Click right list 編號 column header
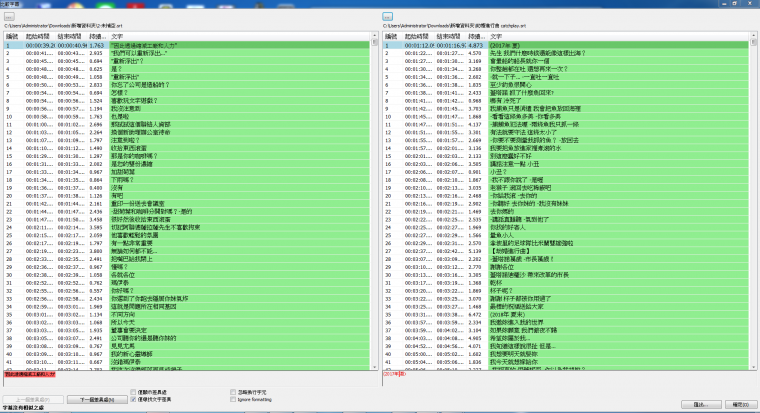The height and width of the screenshot is (413, 760). point(392,37)
